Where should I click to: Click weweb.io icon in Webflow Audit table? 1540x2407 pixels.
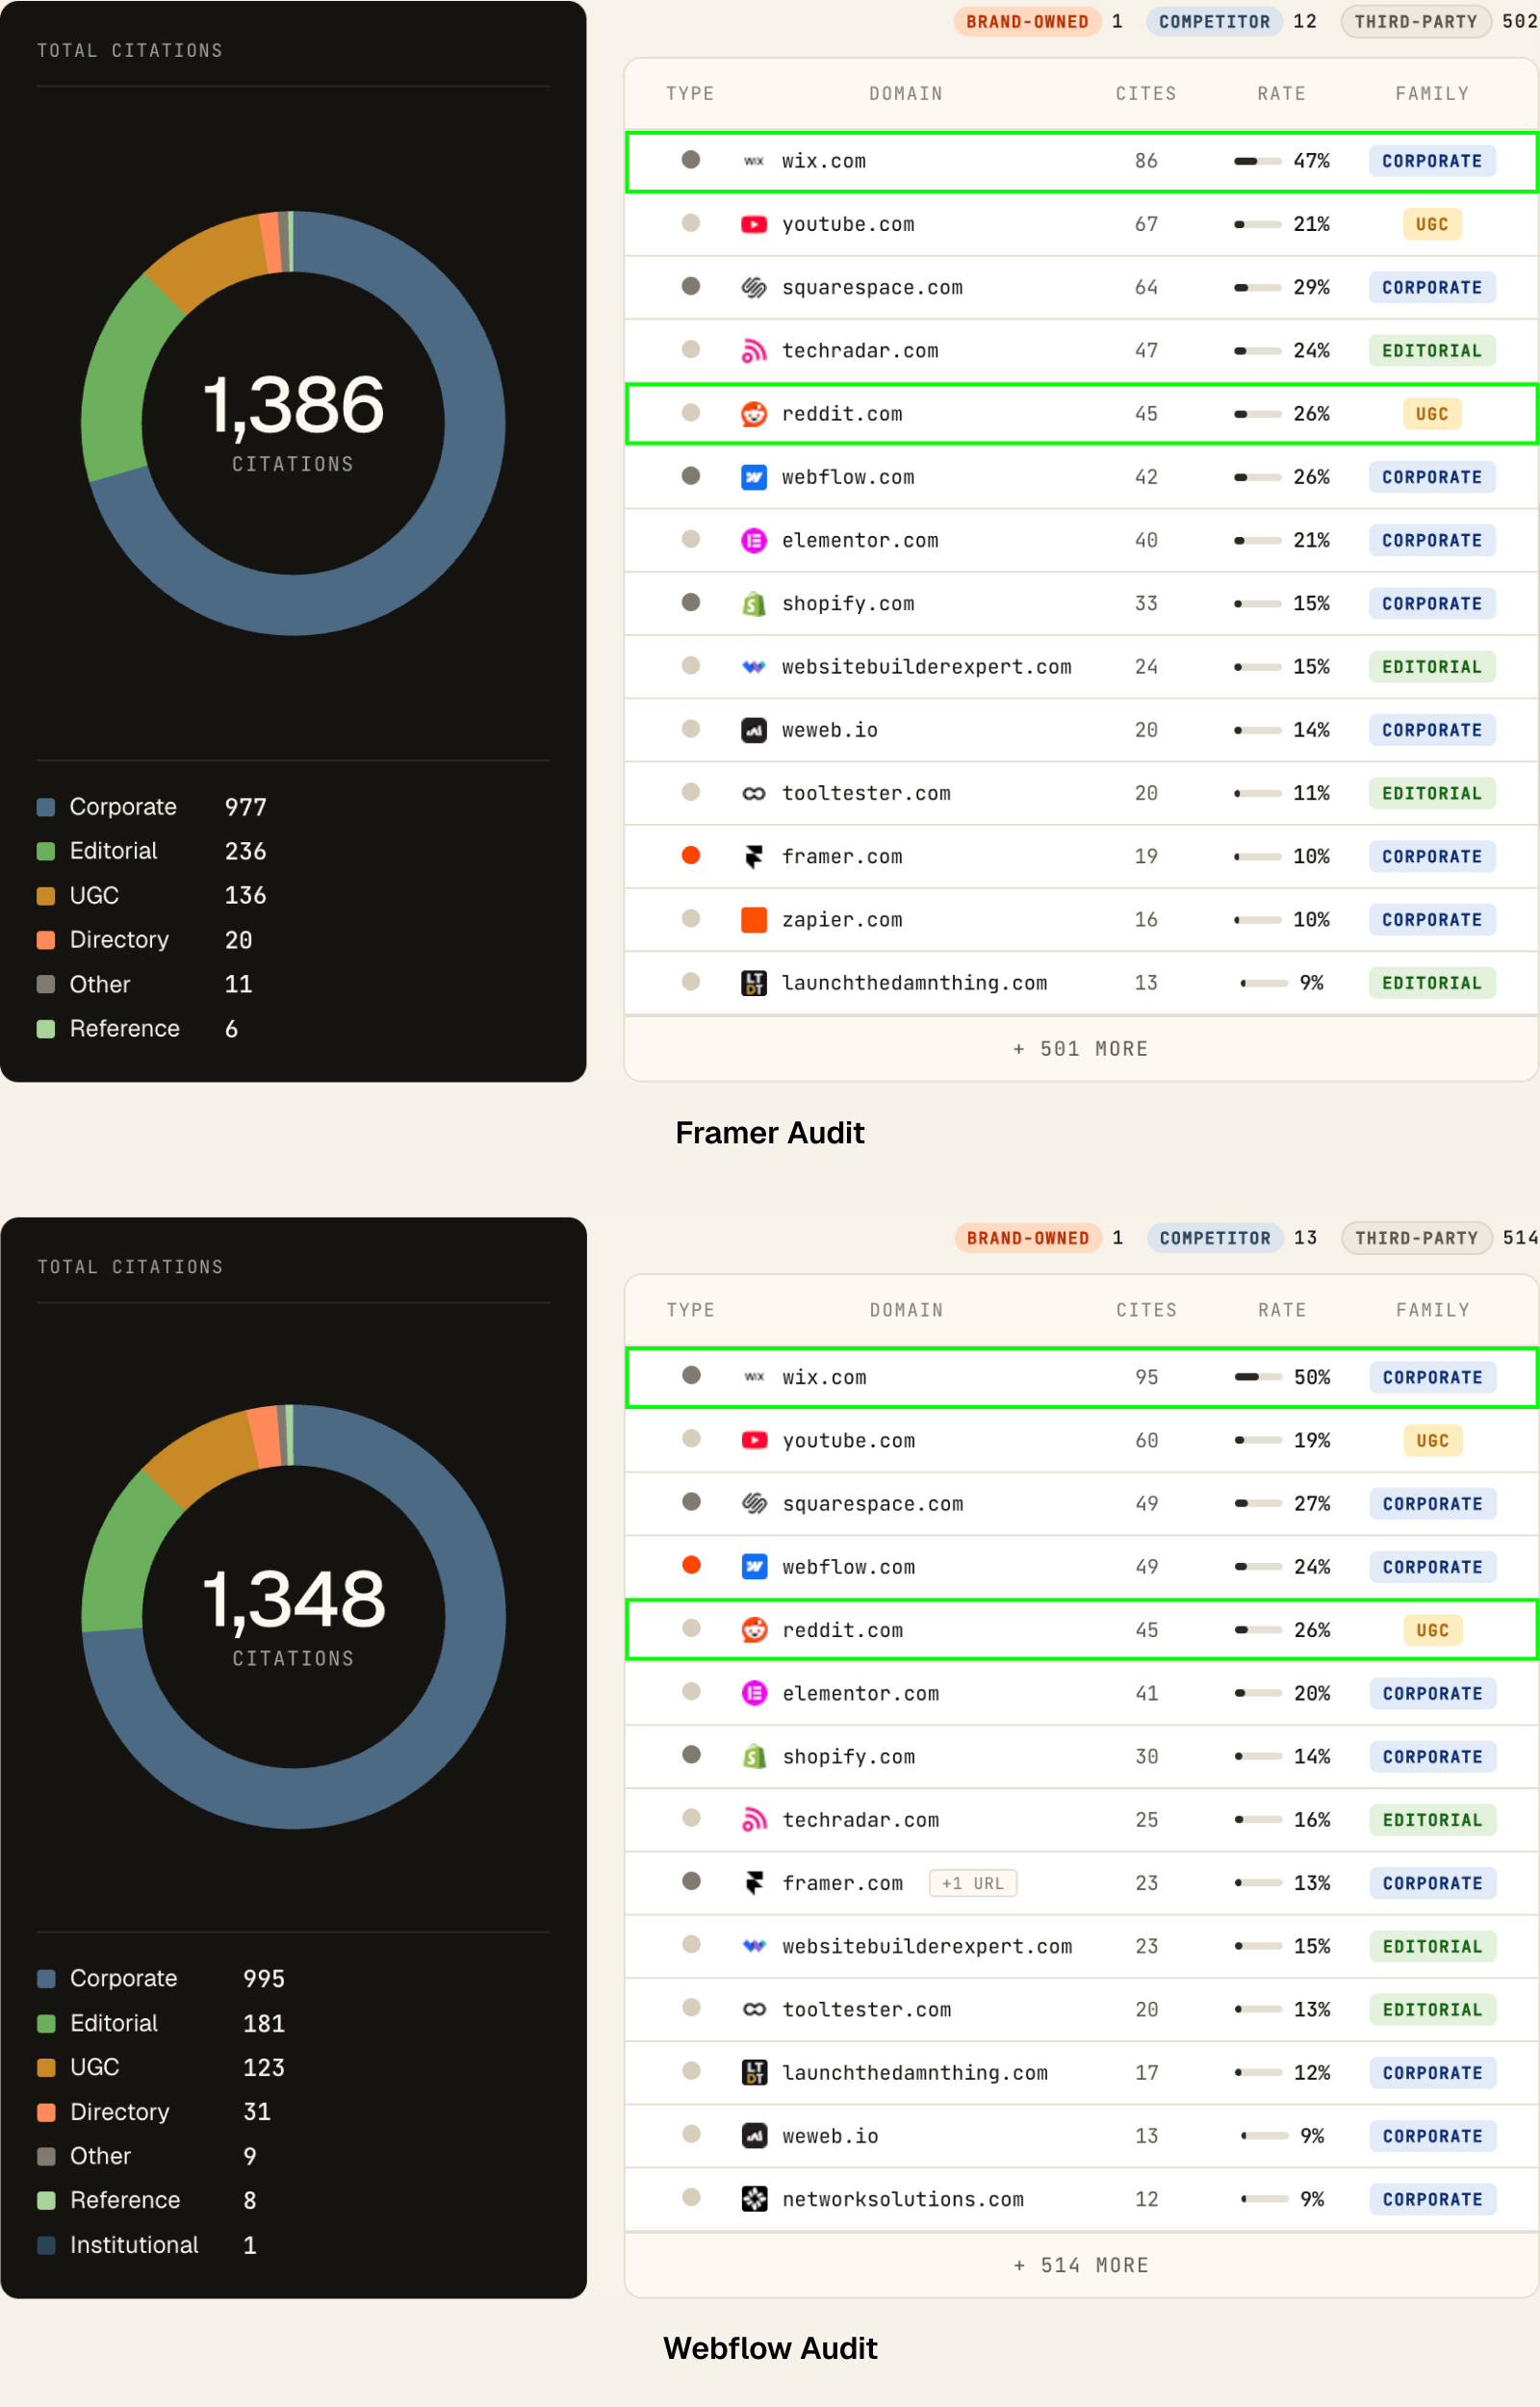point(755,2136)
